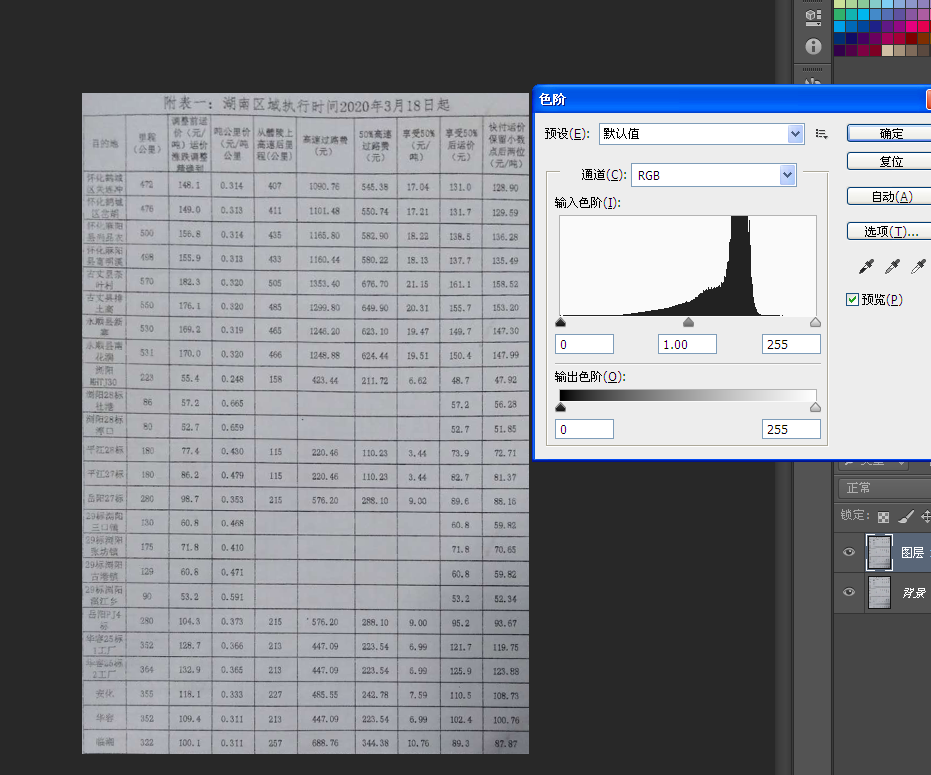Pick the lightest beige color swatch
This screenshot has width=931, height=775.
pyautogui.click(x=888, y=50)
